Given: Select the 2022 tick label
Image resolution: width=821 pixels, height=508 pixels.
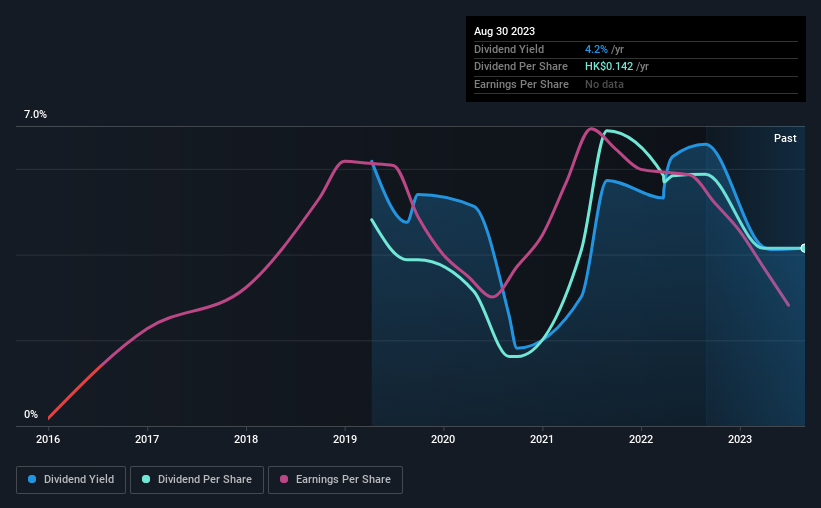Looking at the screenshot, I should pos(641,439).
